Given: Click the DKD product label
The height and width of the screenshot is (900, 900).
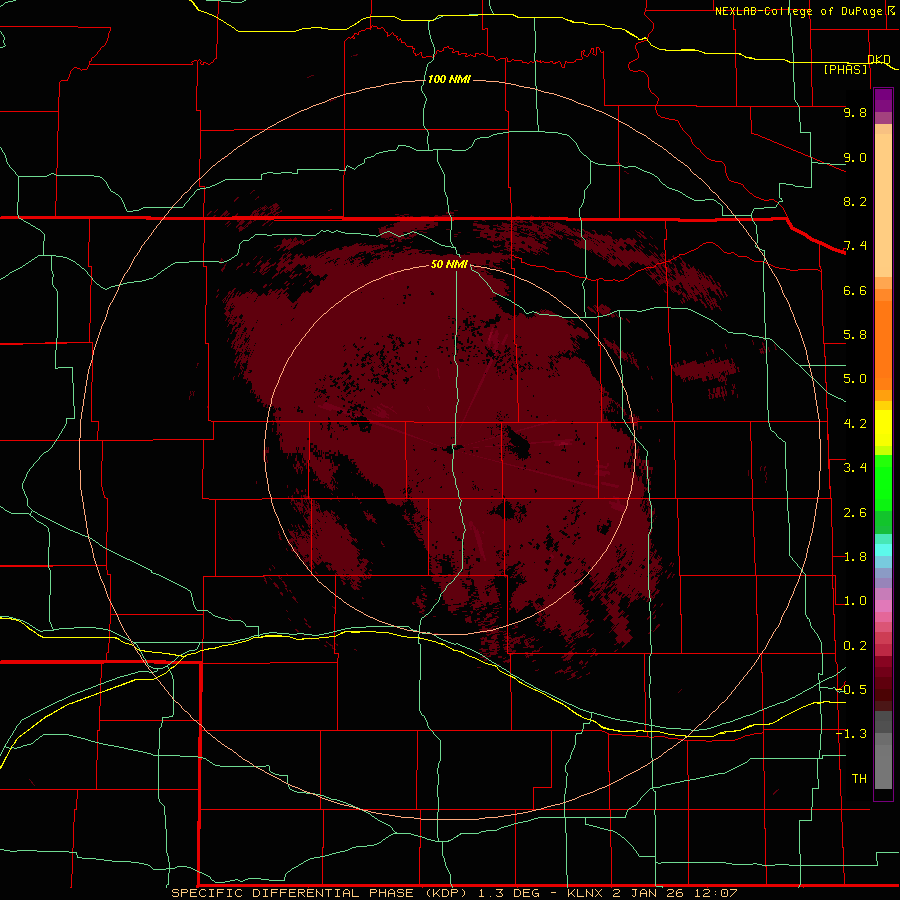Looking at the screenshot, I should tap(879, 59).
